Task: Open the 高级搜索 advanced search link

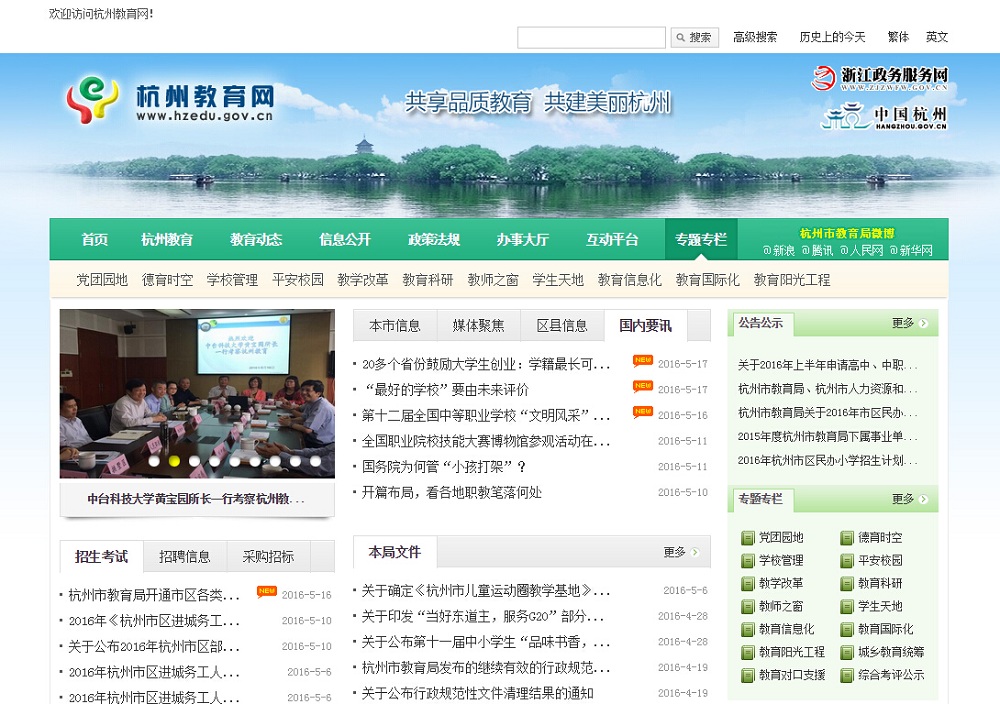Action: [755, 37]
